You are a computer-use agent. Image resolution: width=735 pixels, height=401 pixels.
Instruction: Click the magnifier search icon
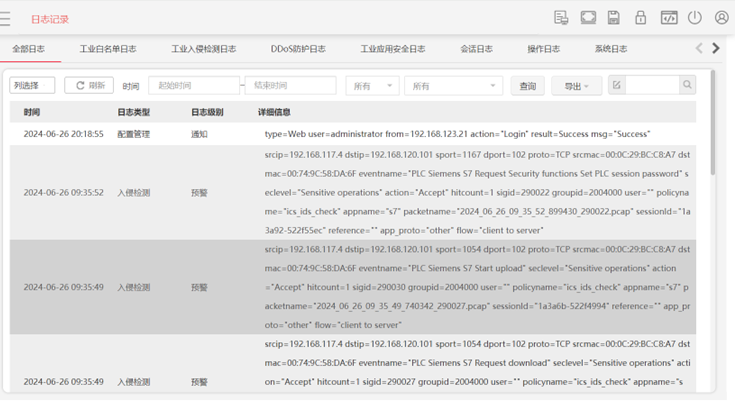[x=687, y=85]
